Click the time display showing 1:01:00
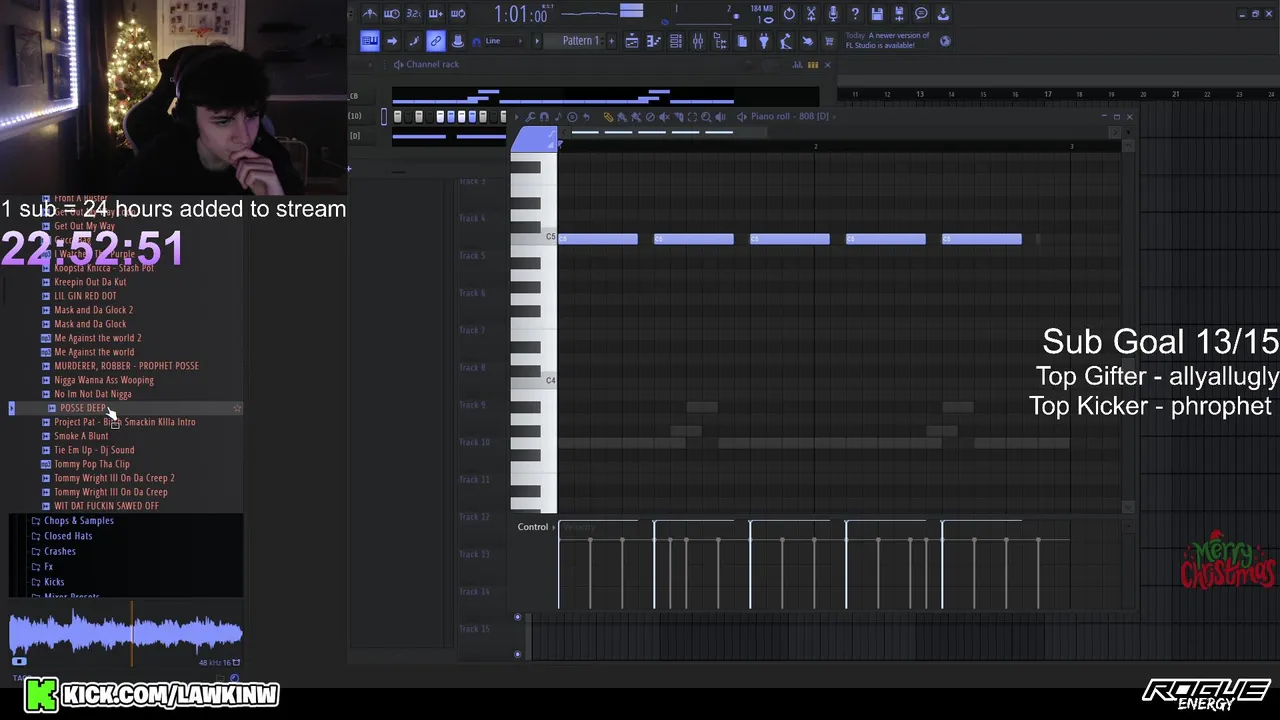 521,14
